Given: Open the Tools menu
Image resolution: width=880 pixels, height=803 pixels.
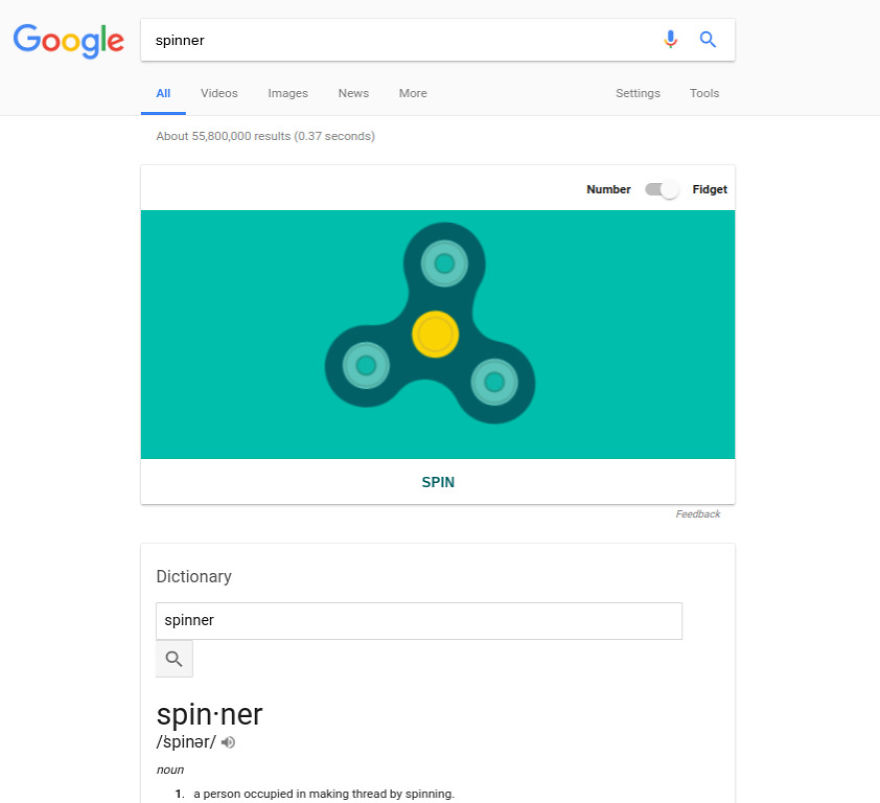Looking at the screenshot, I should [704, 93].
